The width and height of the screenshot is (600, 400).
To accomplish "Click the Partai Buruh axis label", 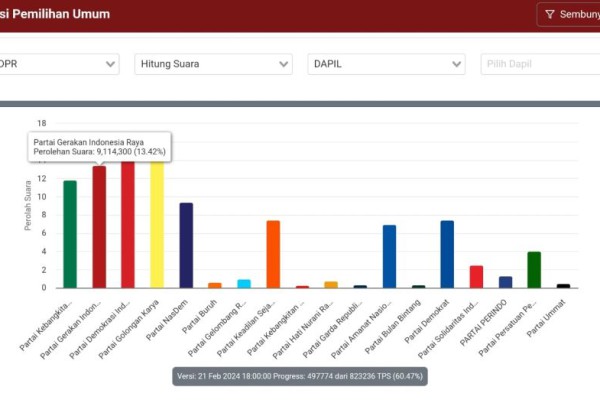I will point(199,317).
